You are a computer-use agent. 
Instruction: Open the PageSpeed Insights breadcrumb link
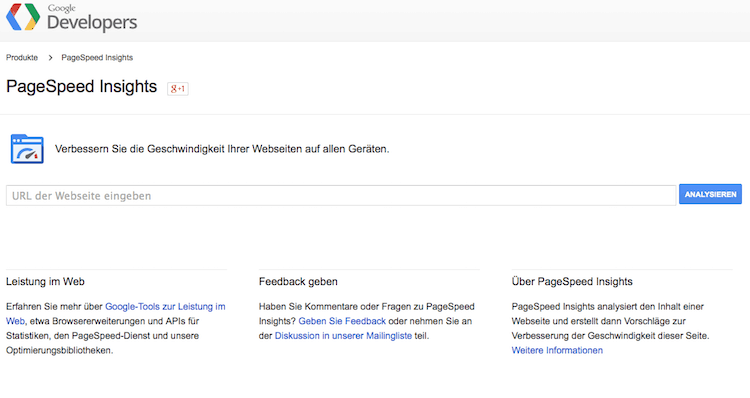(x=97, y=57)
